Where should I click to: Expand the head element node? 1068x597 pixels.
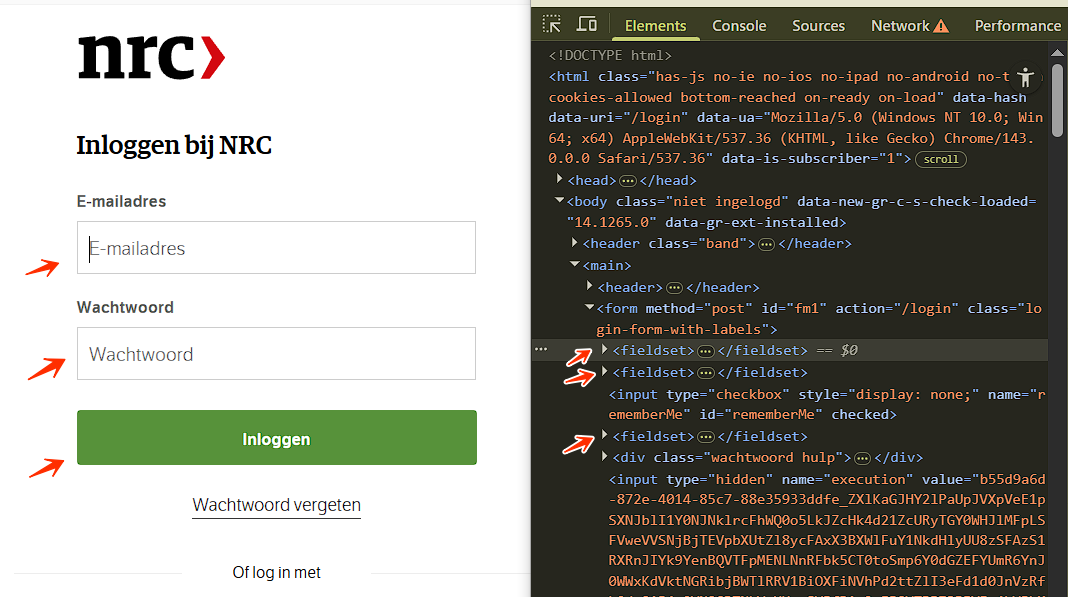point(560,180)
